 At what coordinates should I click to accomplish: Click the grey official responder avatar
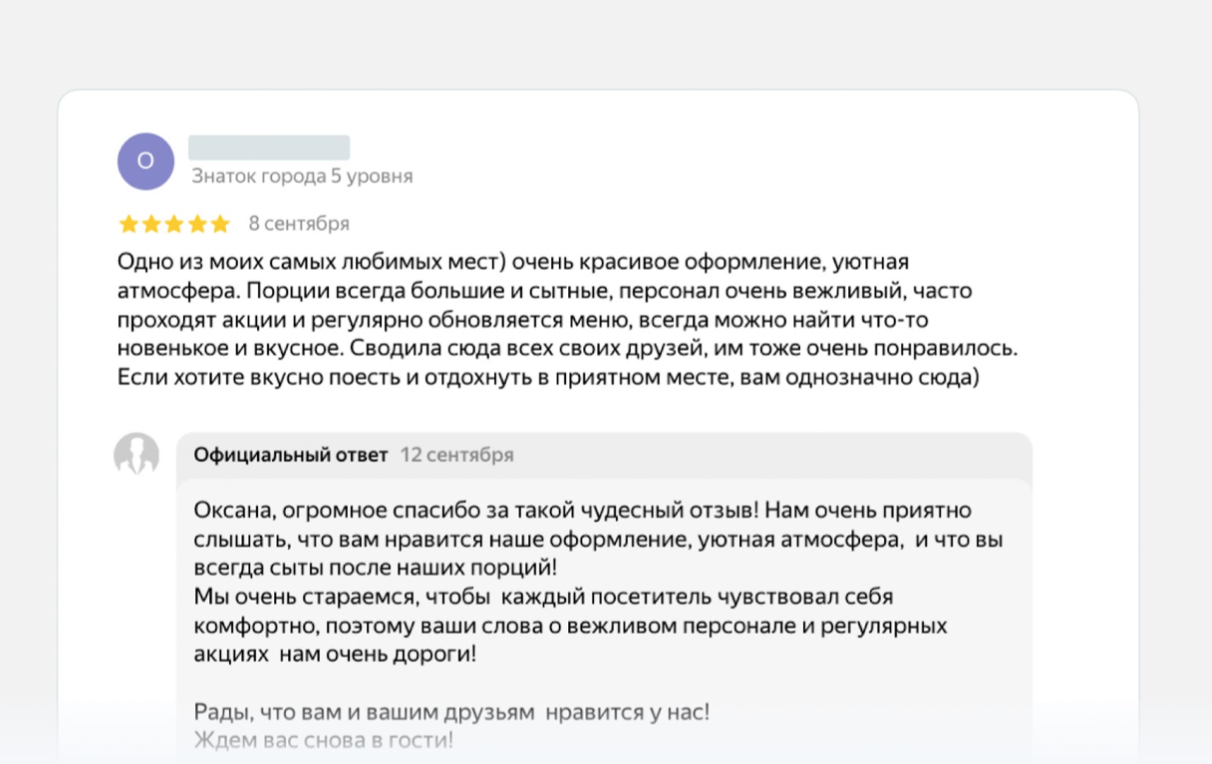(x=137, y=455)
